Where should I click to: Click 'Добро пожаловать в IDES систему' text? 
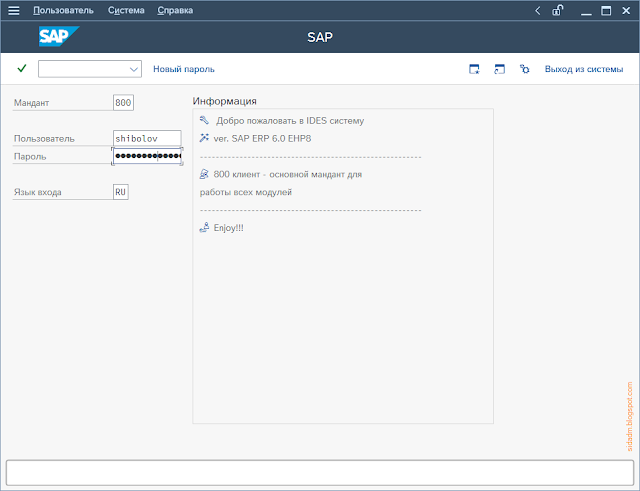coord(290,121)
